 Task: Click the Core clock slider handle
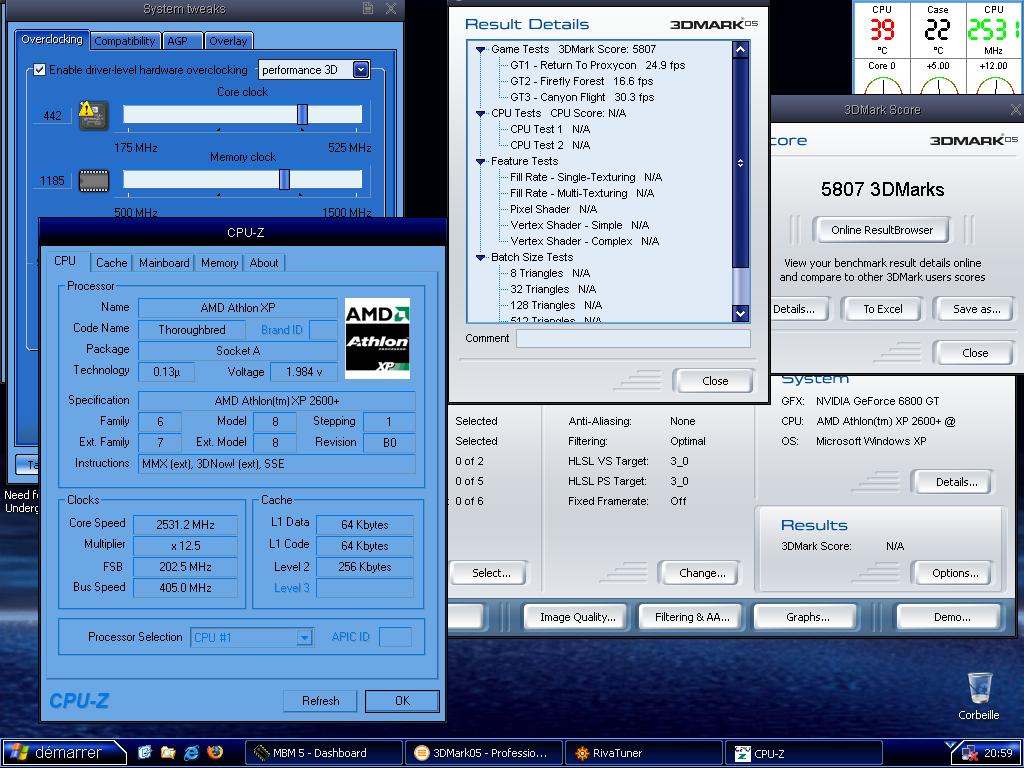tap(302, 114)
